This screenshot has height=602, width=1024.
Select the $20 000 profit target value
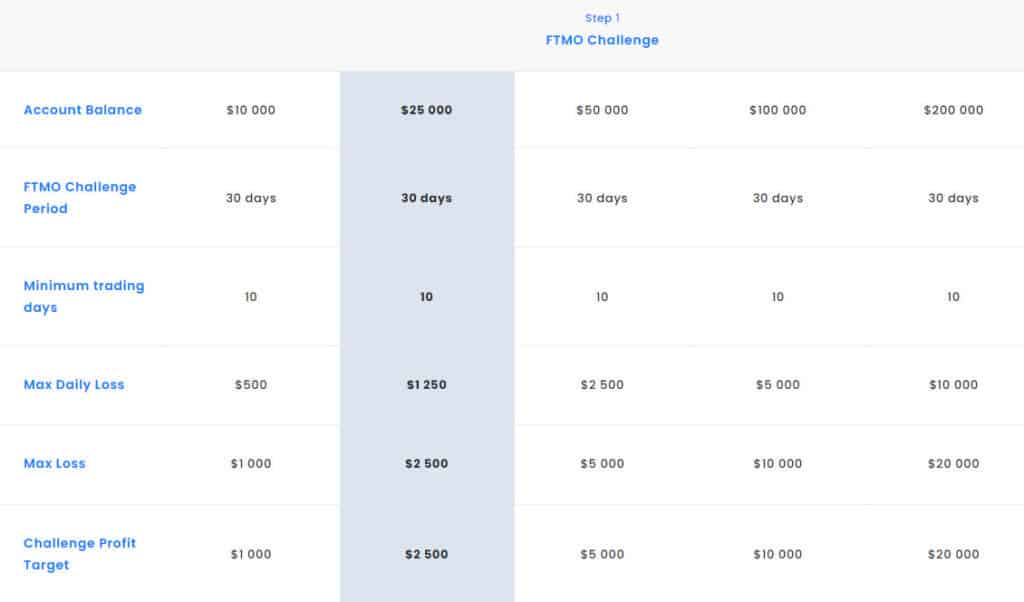[953, 554]
